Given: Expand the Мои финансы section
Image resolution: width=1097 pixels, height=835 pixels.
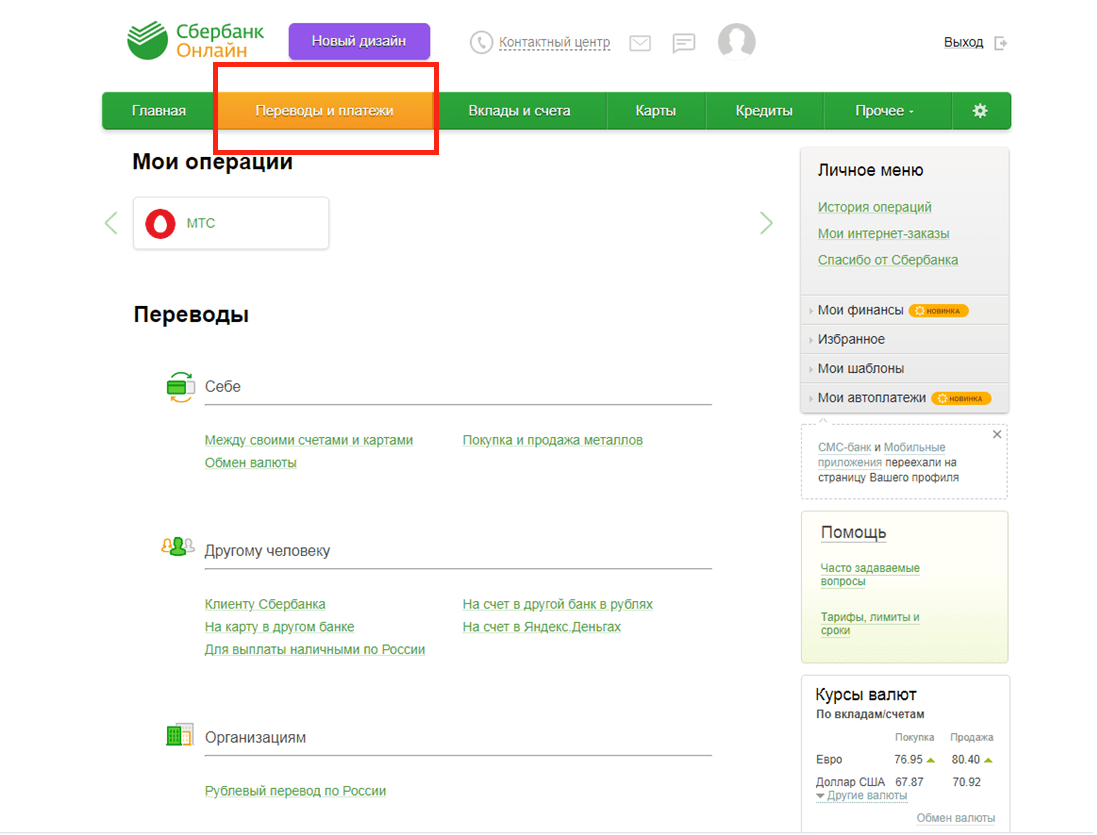Looking at the screenshot, I should pos(860,310).
